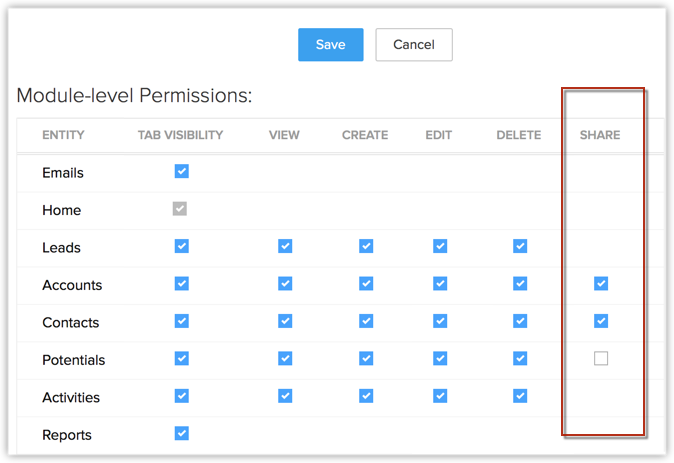Uncheck Accounts view permission
Image resolution: width=674 pixels, height=463 pixels.
[285, 284]
